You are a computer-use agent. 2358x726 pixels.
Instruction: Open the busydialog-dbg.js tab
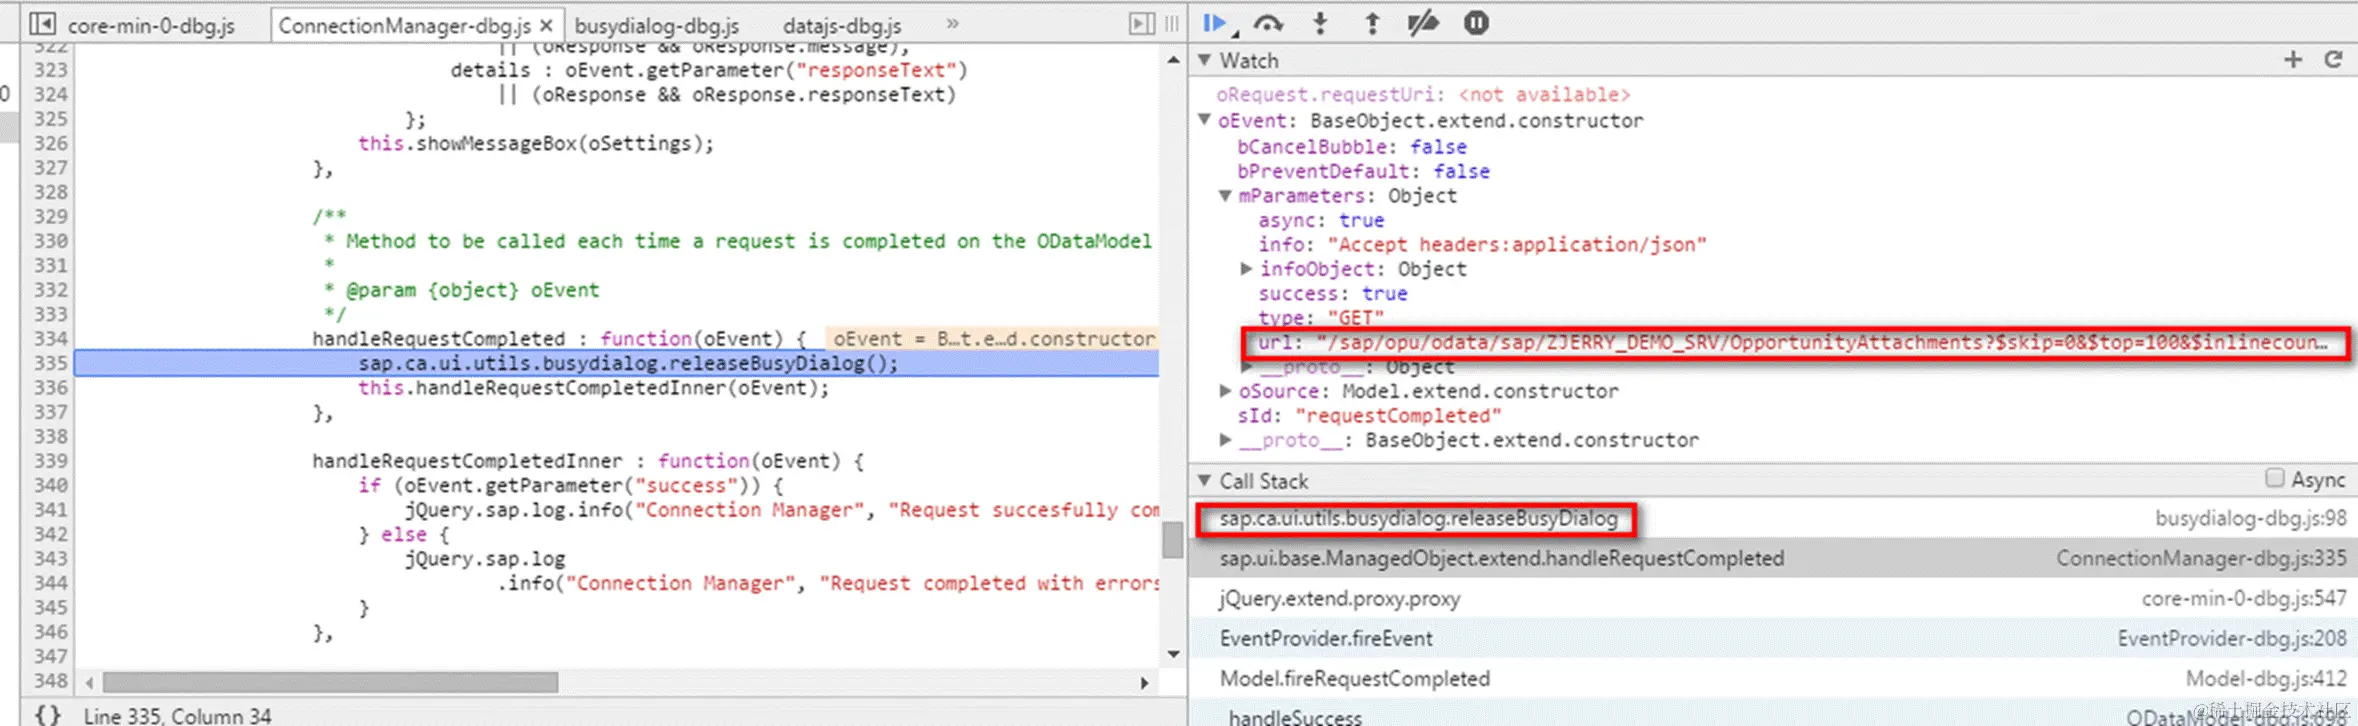pyautogui.click(x=657, y=25)
